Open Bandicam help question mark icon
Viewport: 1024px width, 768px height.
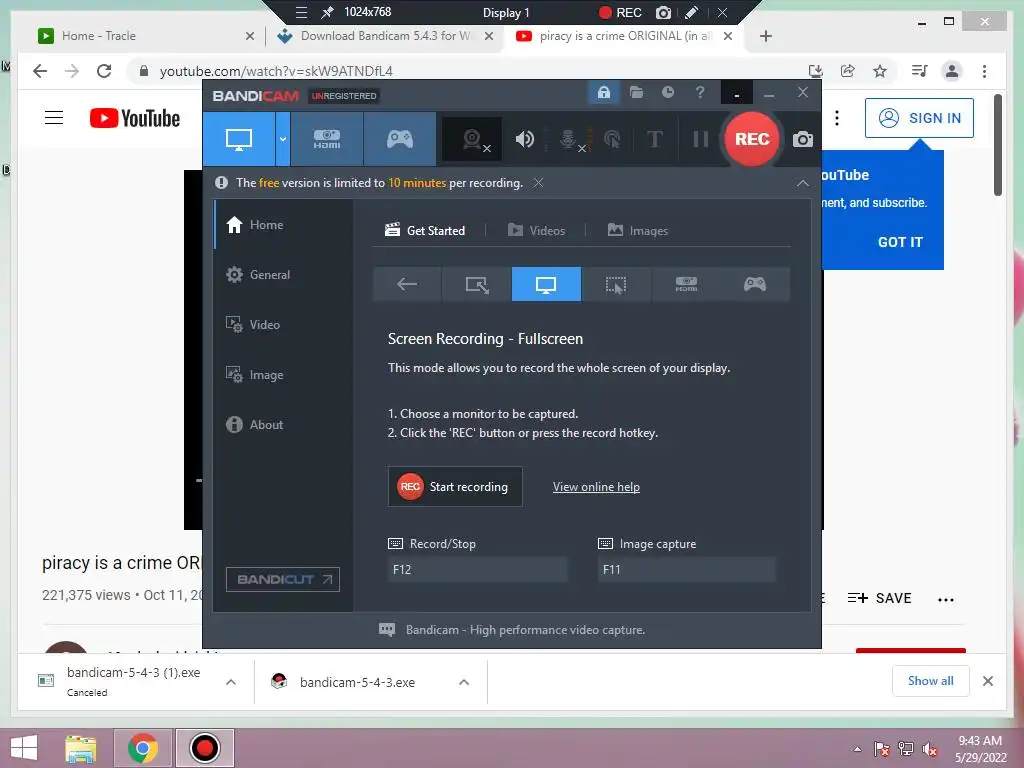[700, 93]
